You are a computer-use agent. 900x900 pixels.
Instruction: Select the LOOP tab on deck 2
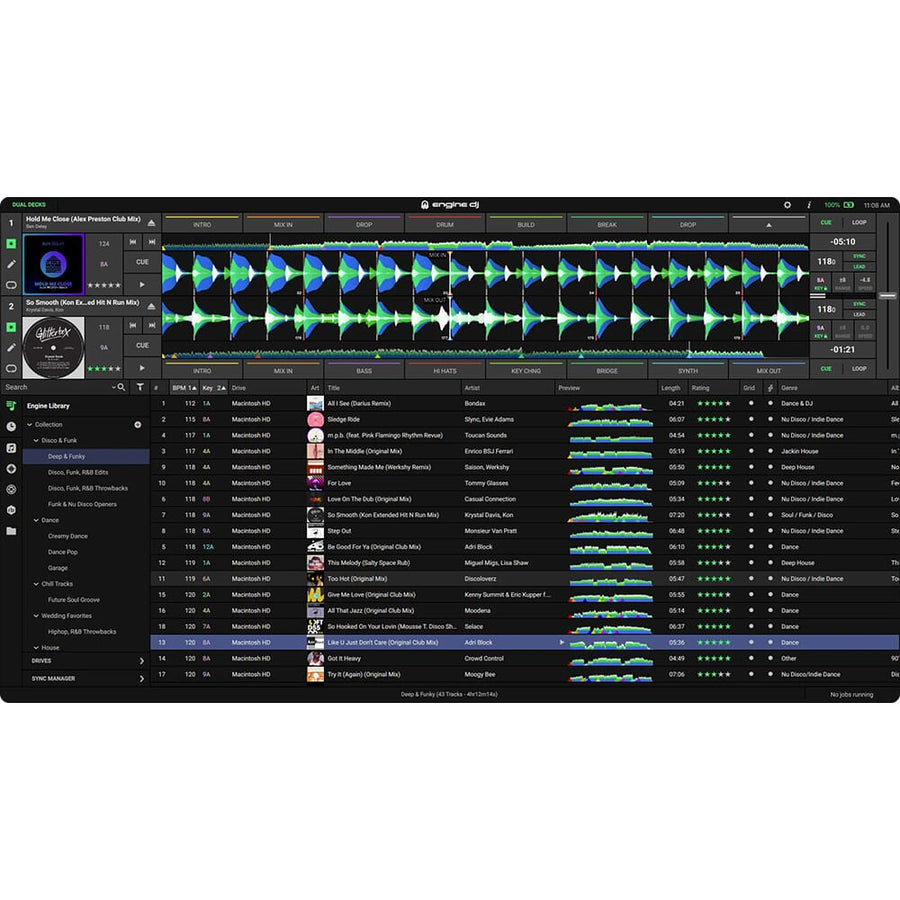pyautogui.click(x=859, y=368)
